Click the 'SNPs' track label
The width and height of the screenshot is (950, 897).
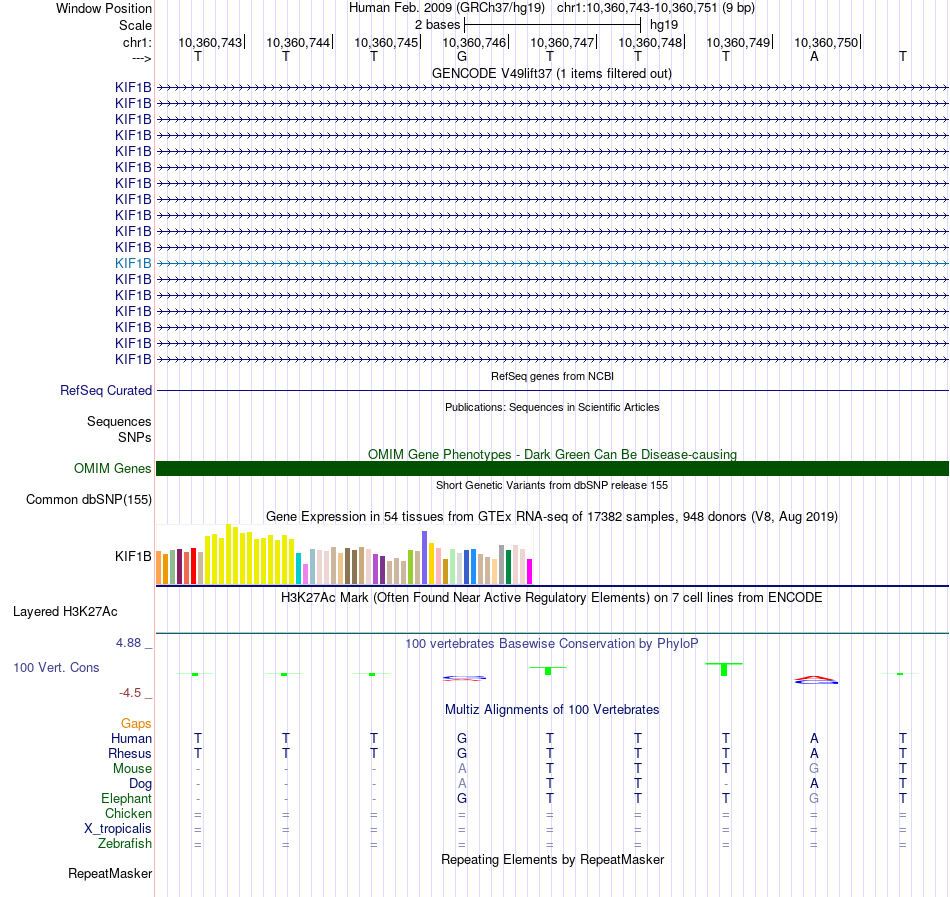tap(135, 437)
